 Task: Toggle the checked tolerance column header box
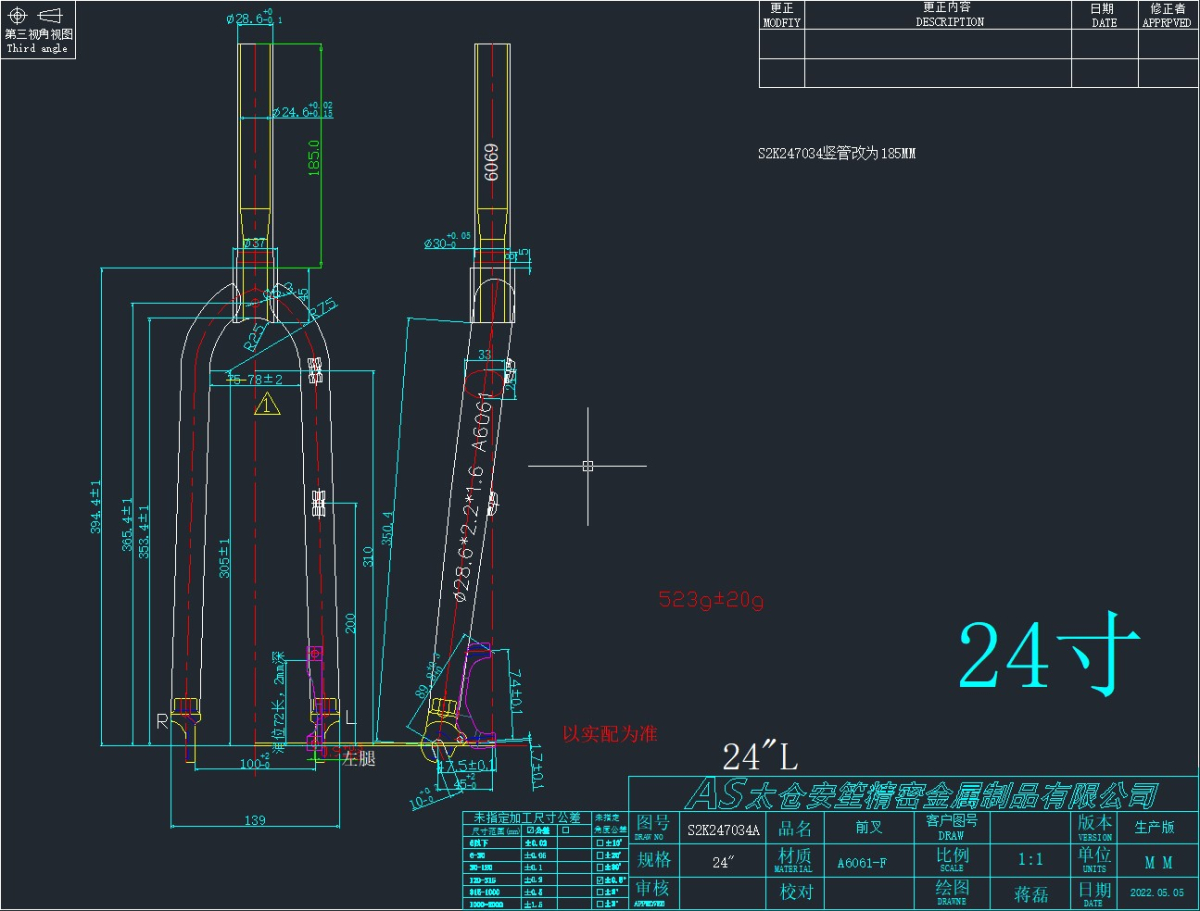529,831
